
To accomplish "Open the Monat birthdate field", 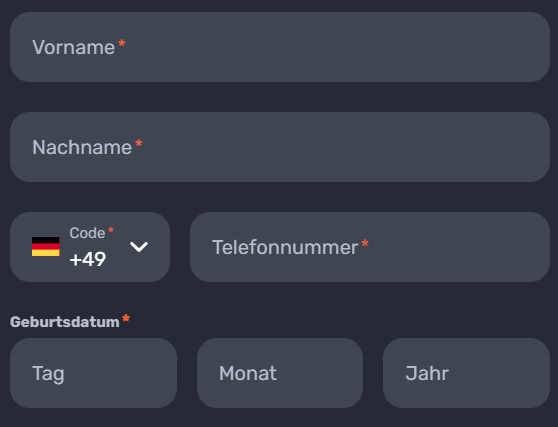I will point(280,373).
